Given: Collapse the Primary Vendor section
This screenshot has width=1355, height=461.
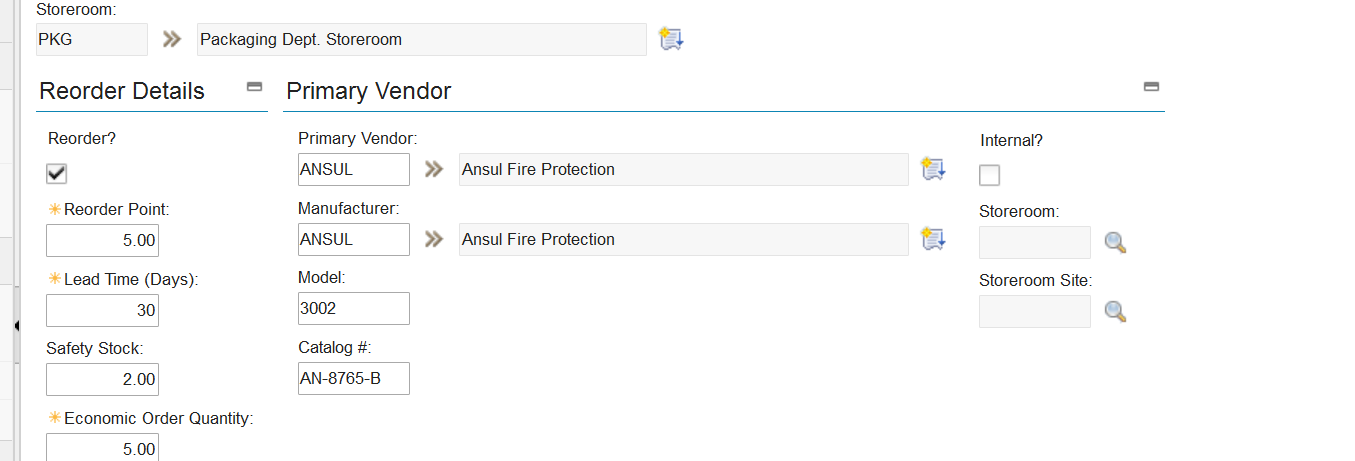Looking at the screenshot, I should tap(1151, 87).
